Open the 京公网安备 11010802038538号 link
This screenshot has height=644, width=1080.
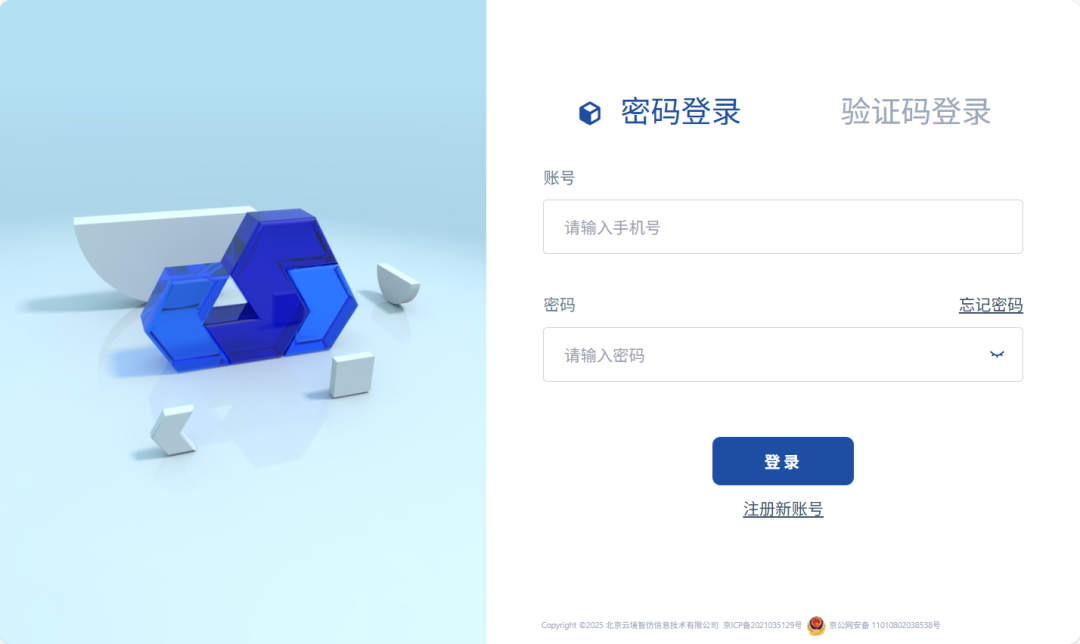(x=884, y=625)
